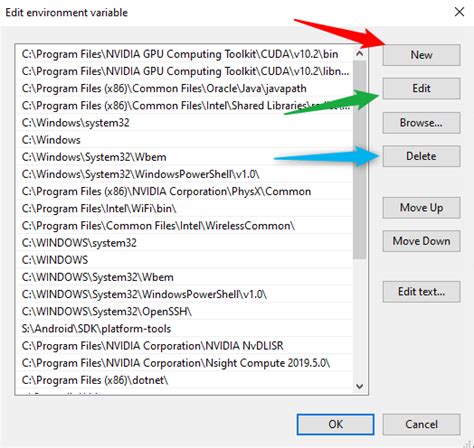The width and height of the screenshot is (474, 448).
Task: Select the Nsight Compute 2019.5.0 path
Action: pyautogui.click(x=184, y=363)
